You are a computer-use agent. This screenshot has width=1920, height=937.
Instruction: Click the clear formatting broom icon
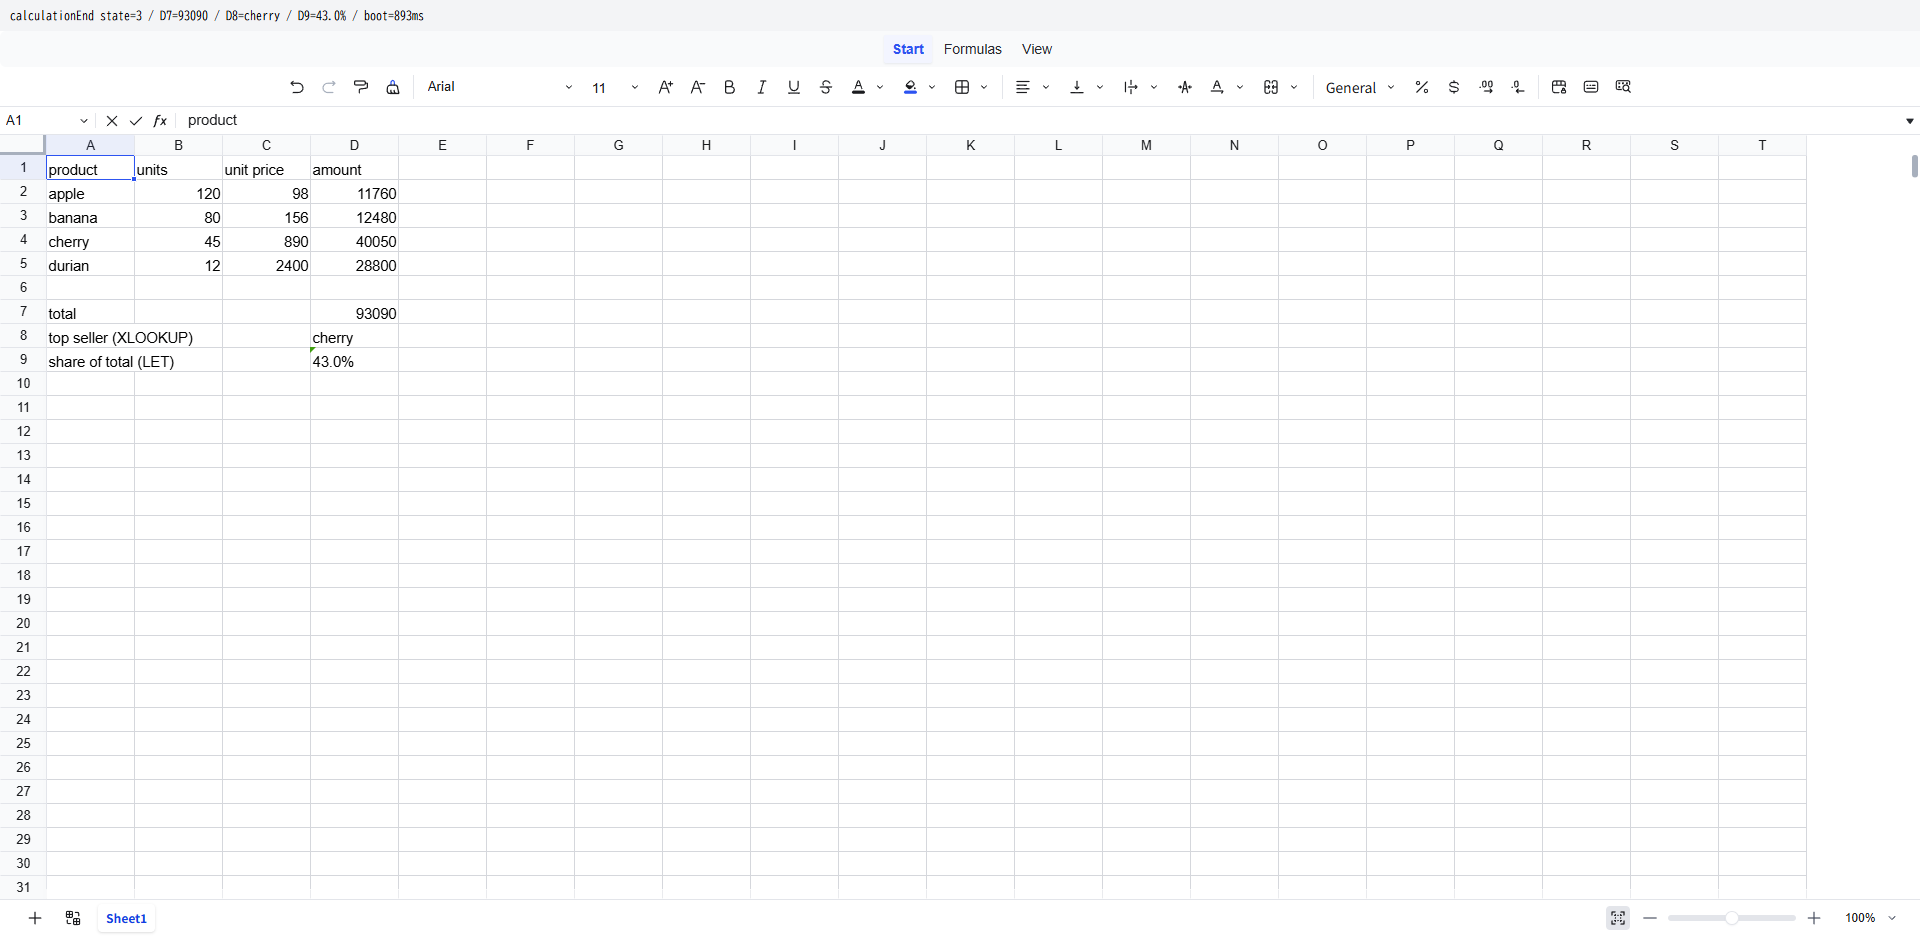(x=393, y=87)
